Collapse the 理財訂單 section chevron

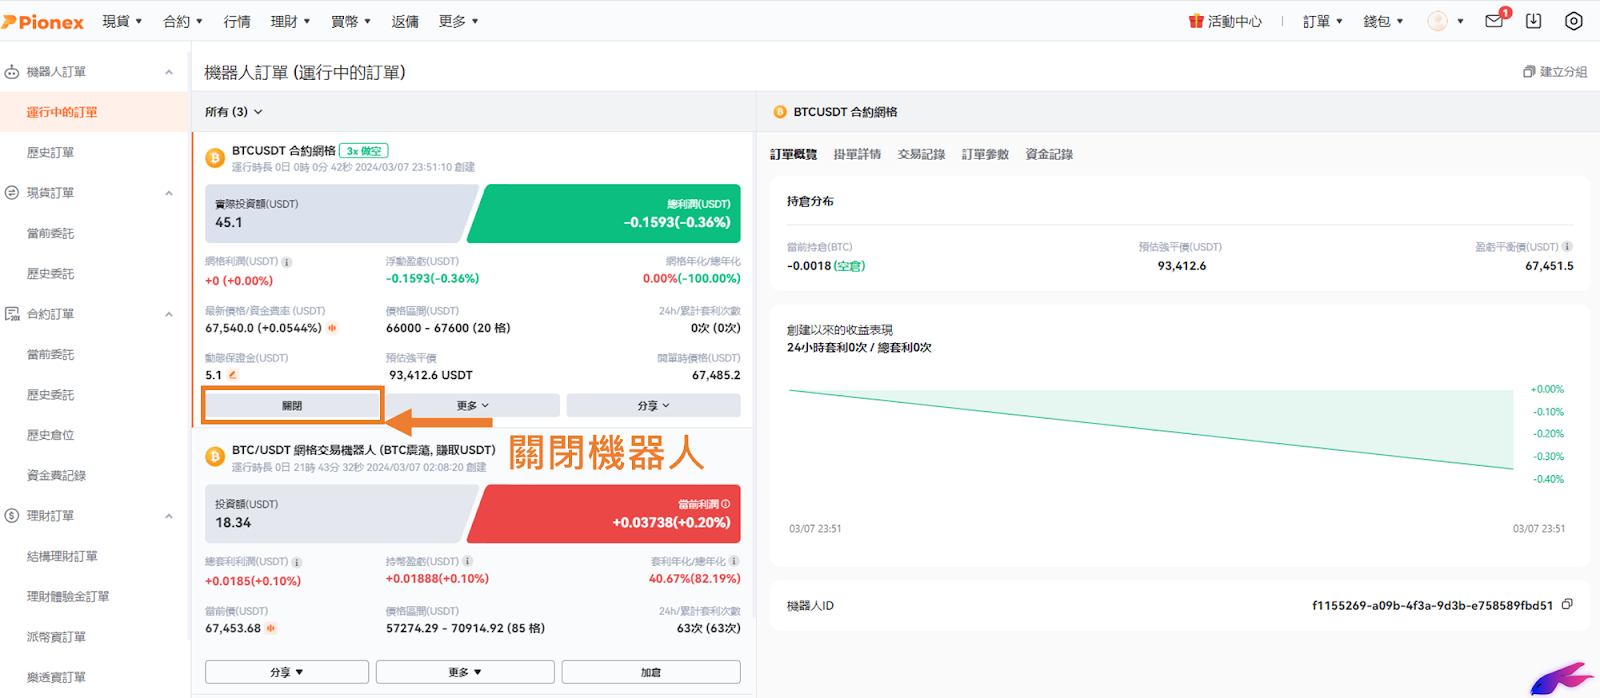click(169, 516)
